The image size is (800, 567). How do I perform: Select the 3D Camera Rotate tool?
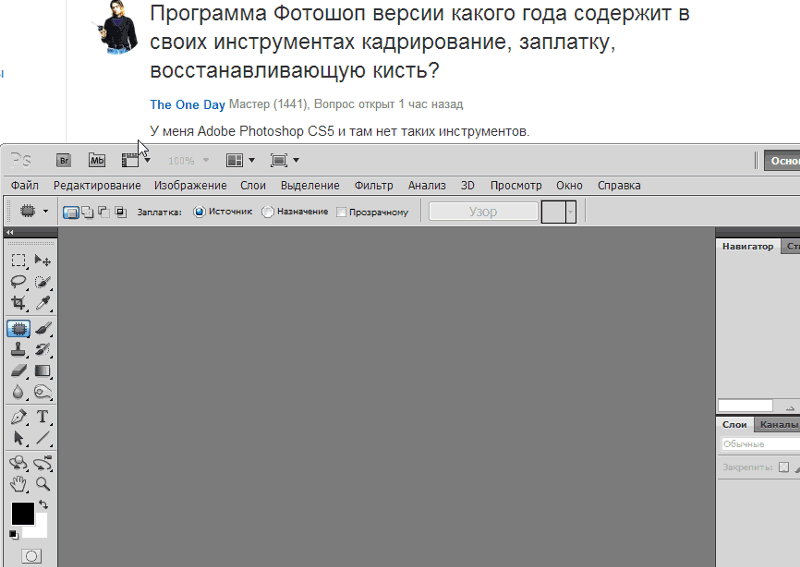42,463
